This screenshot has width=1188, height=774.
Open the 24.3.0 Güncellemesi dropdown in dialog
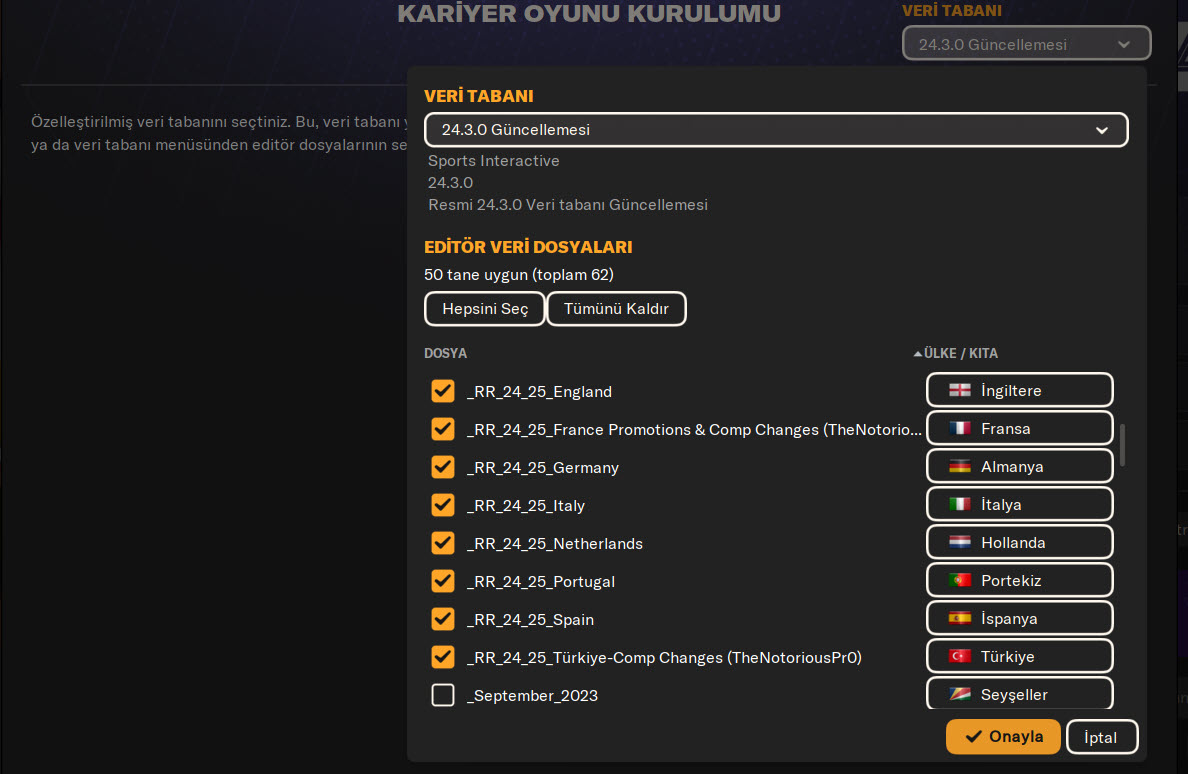[775, 130]
